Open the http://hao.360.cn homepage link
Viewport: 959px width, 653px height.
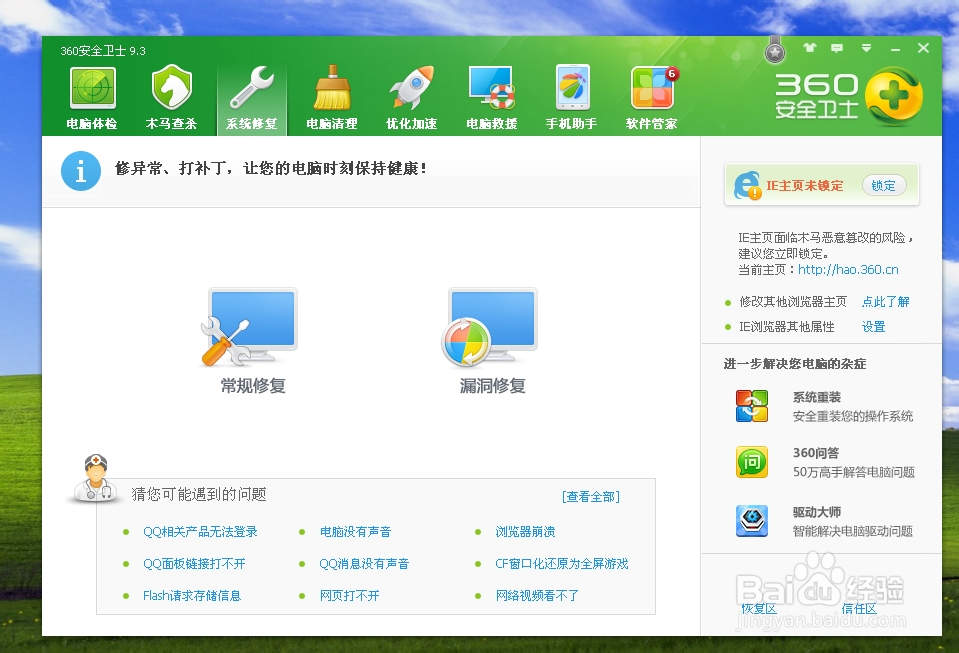click(848, 270)
